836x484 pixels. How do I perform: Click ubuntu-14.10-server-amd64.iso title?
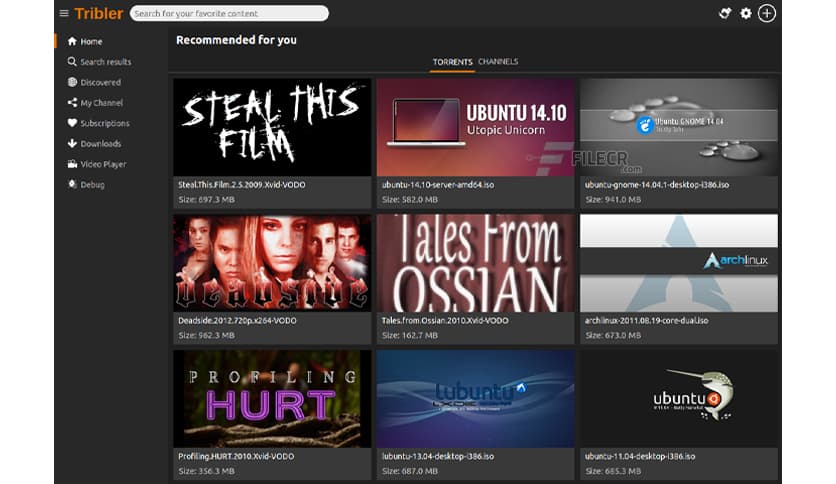[x=438, y=184]
